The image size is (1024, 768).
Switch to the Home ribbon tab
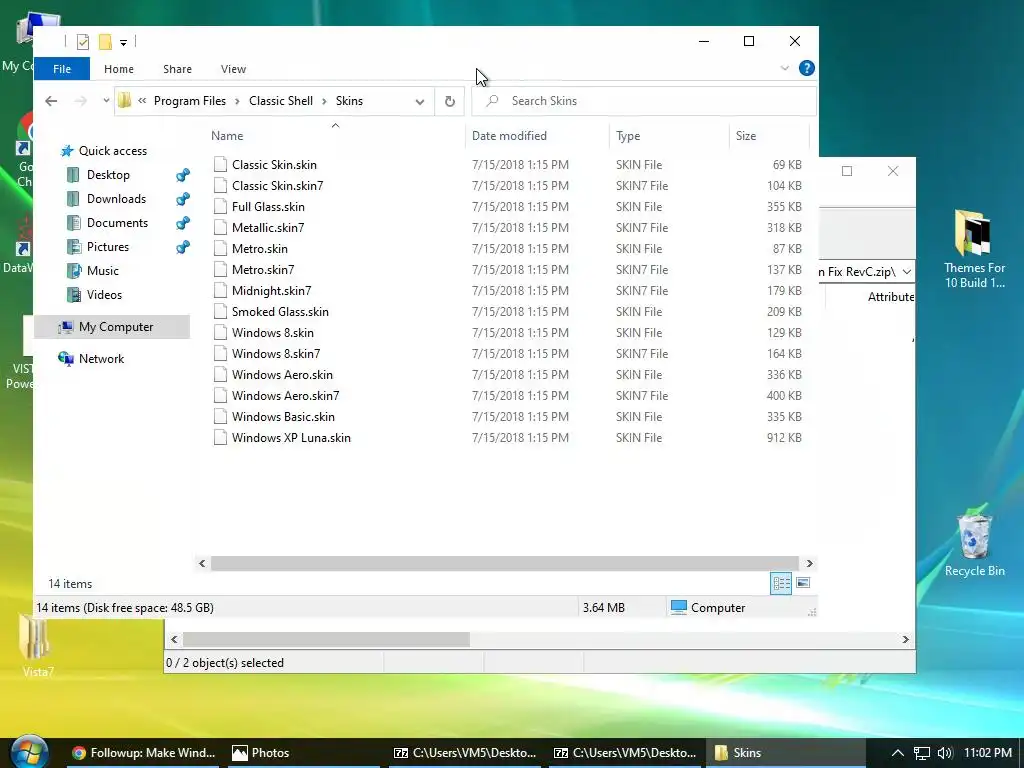point(119,69)
